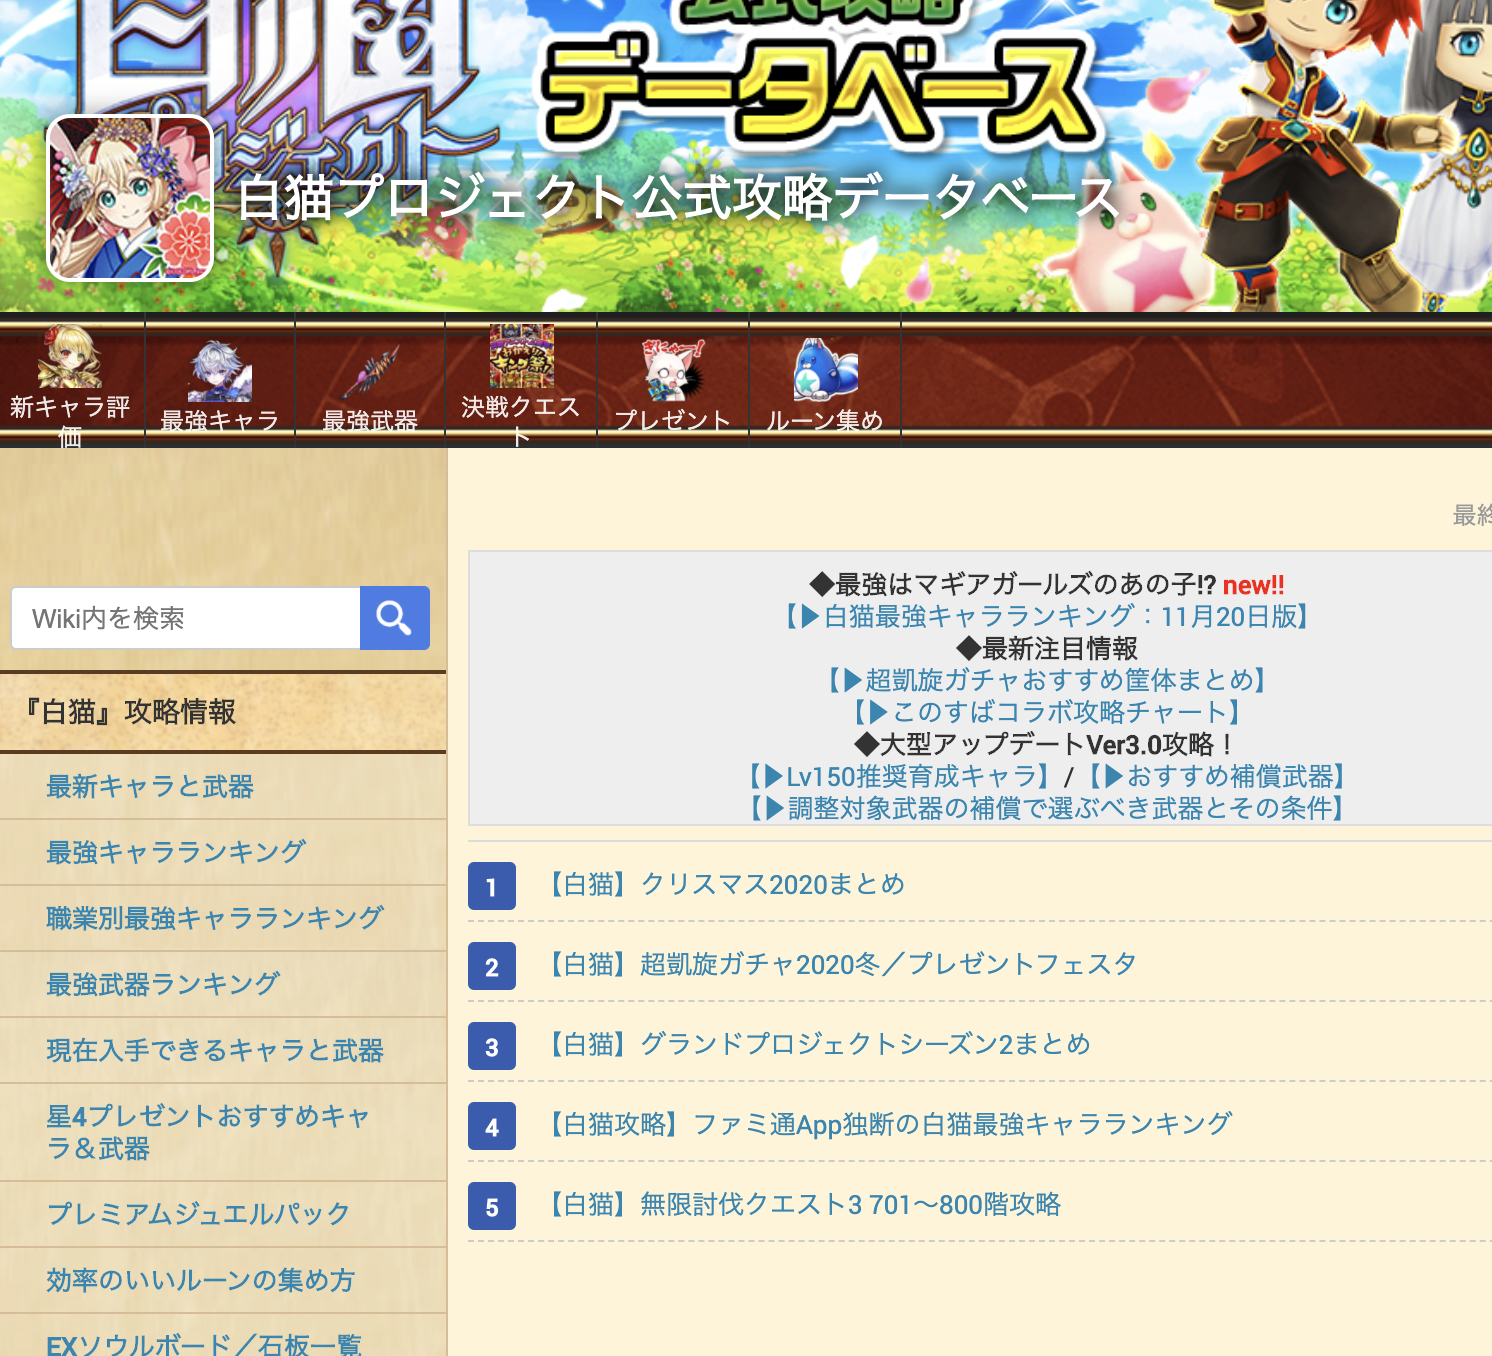Click the 最強武器 weapon icon

(x=370, y=371)
